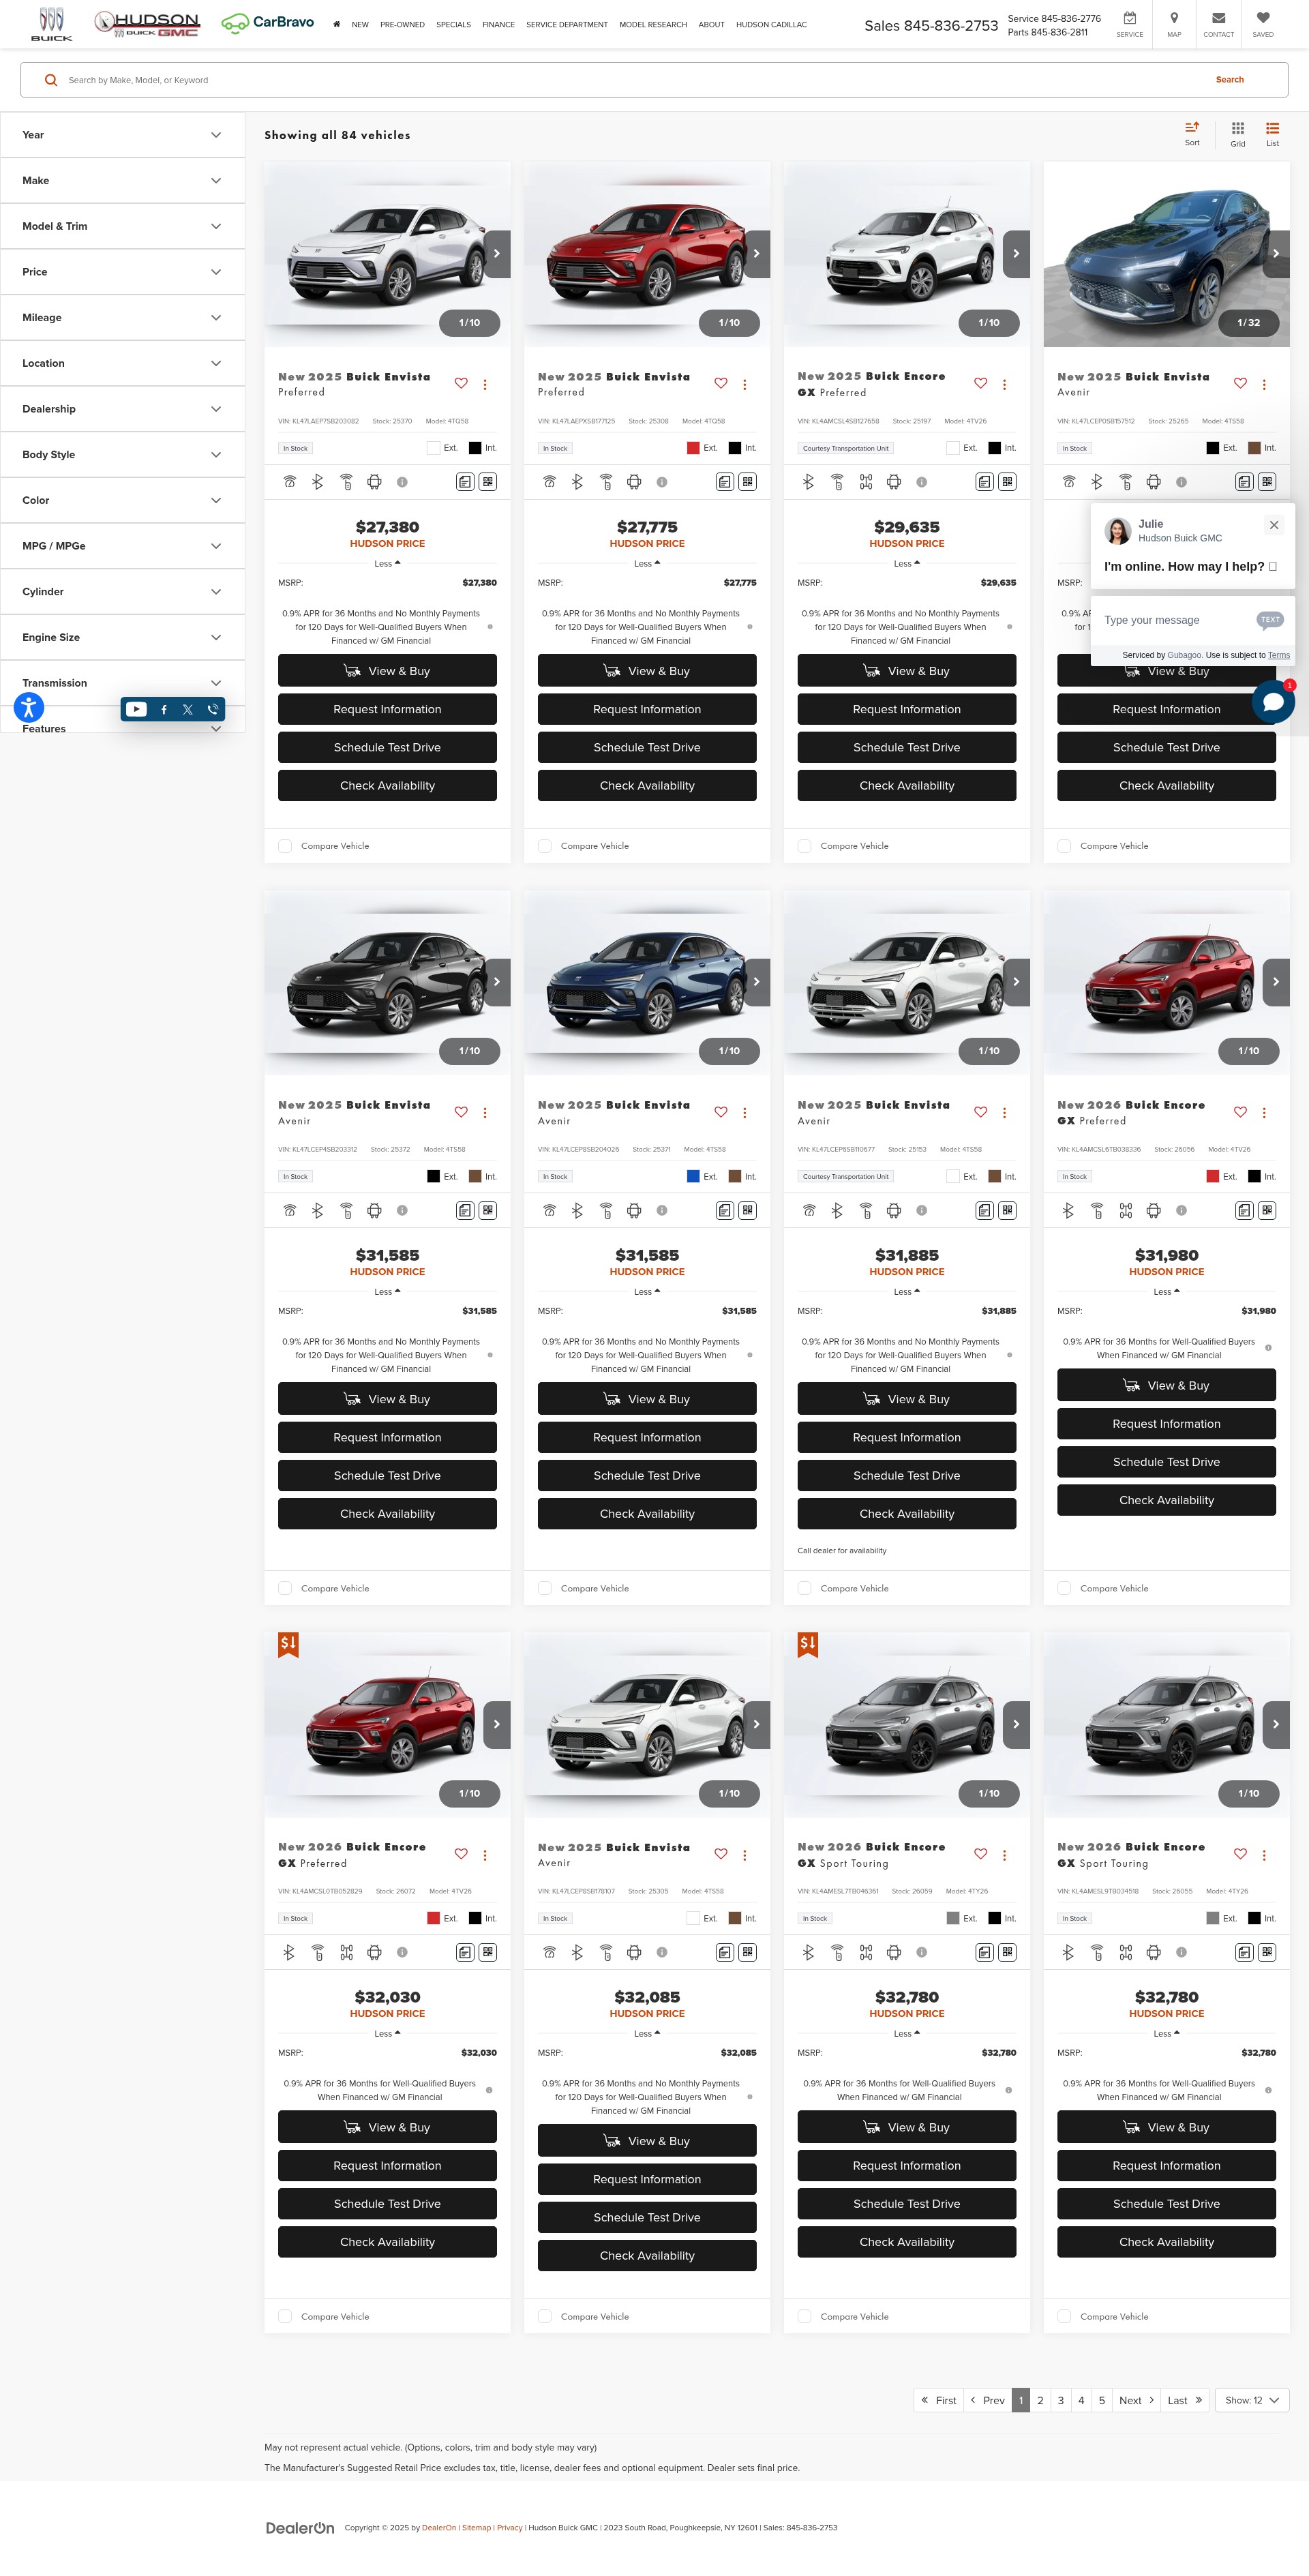Screen dimensions: 1309x2576
Task: Open the SERVICE DEPARTMENT menu item
Action: click(567, 24)
